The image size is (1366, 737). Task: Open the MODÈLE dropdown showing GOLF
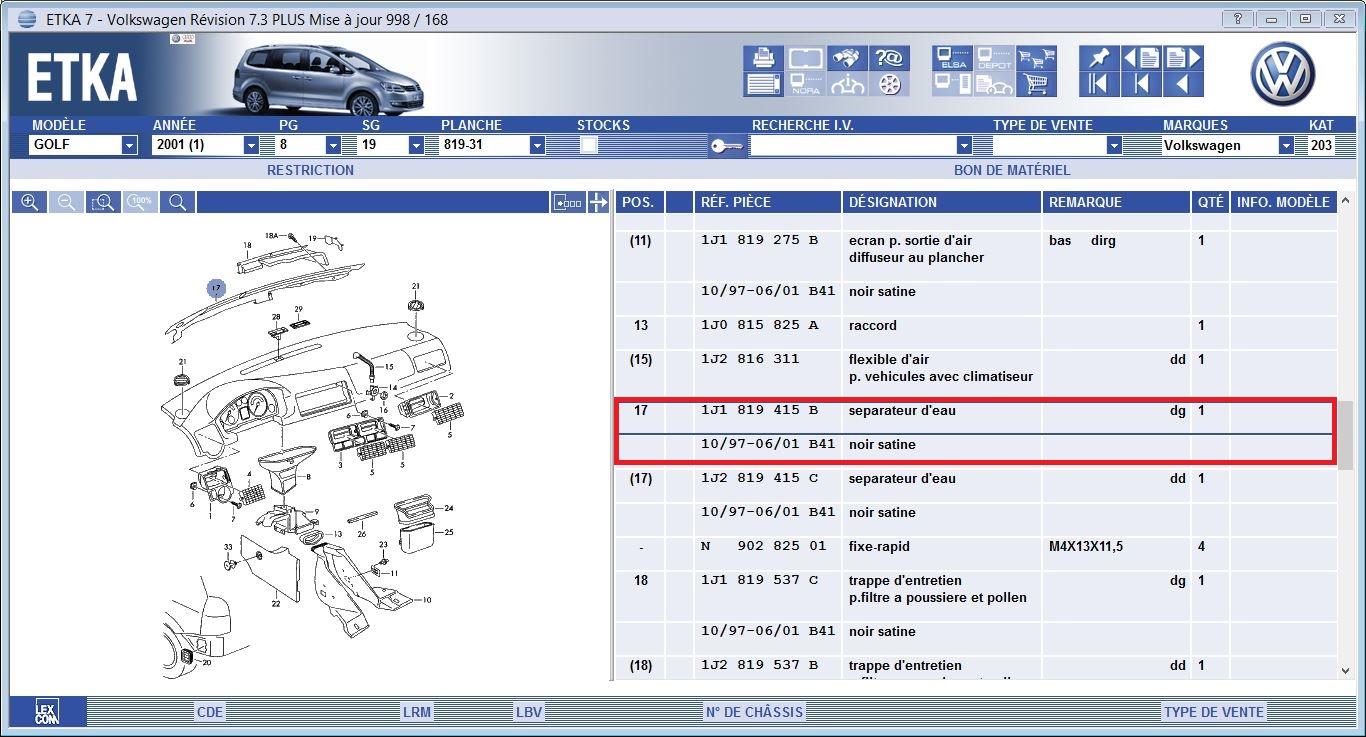click(x=129, y=145)
